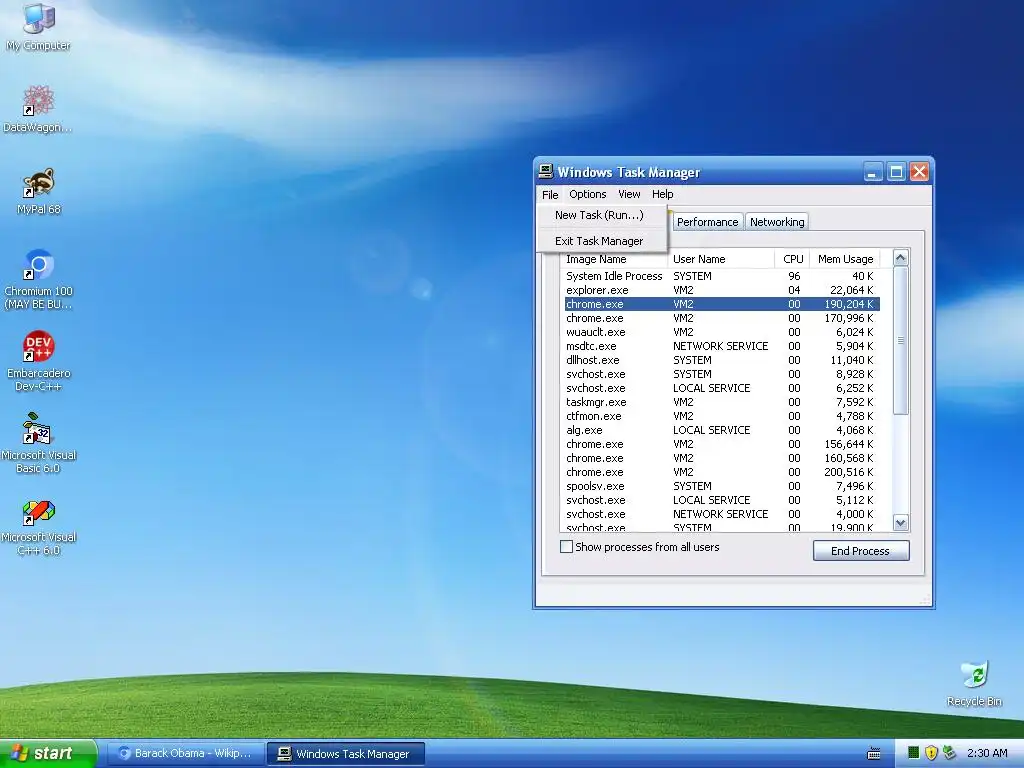Select svchost.exe row using 8,928 K
The width and height of the screenshot is (1024, 768).
point(720,374)
